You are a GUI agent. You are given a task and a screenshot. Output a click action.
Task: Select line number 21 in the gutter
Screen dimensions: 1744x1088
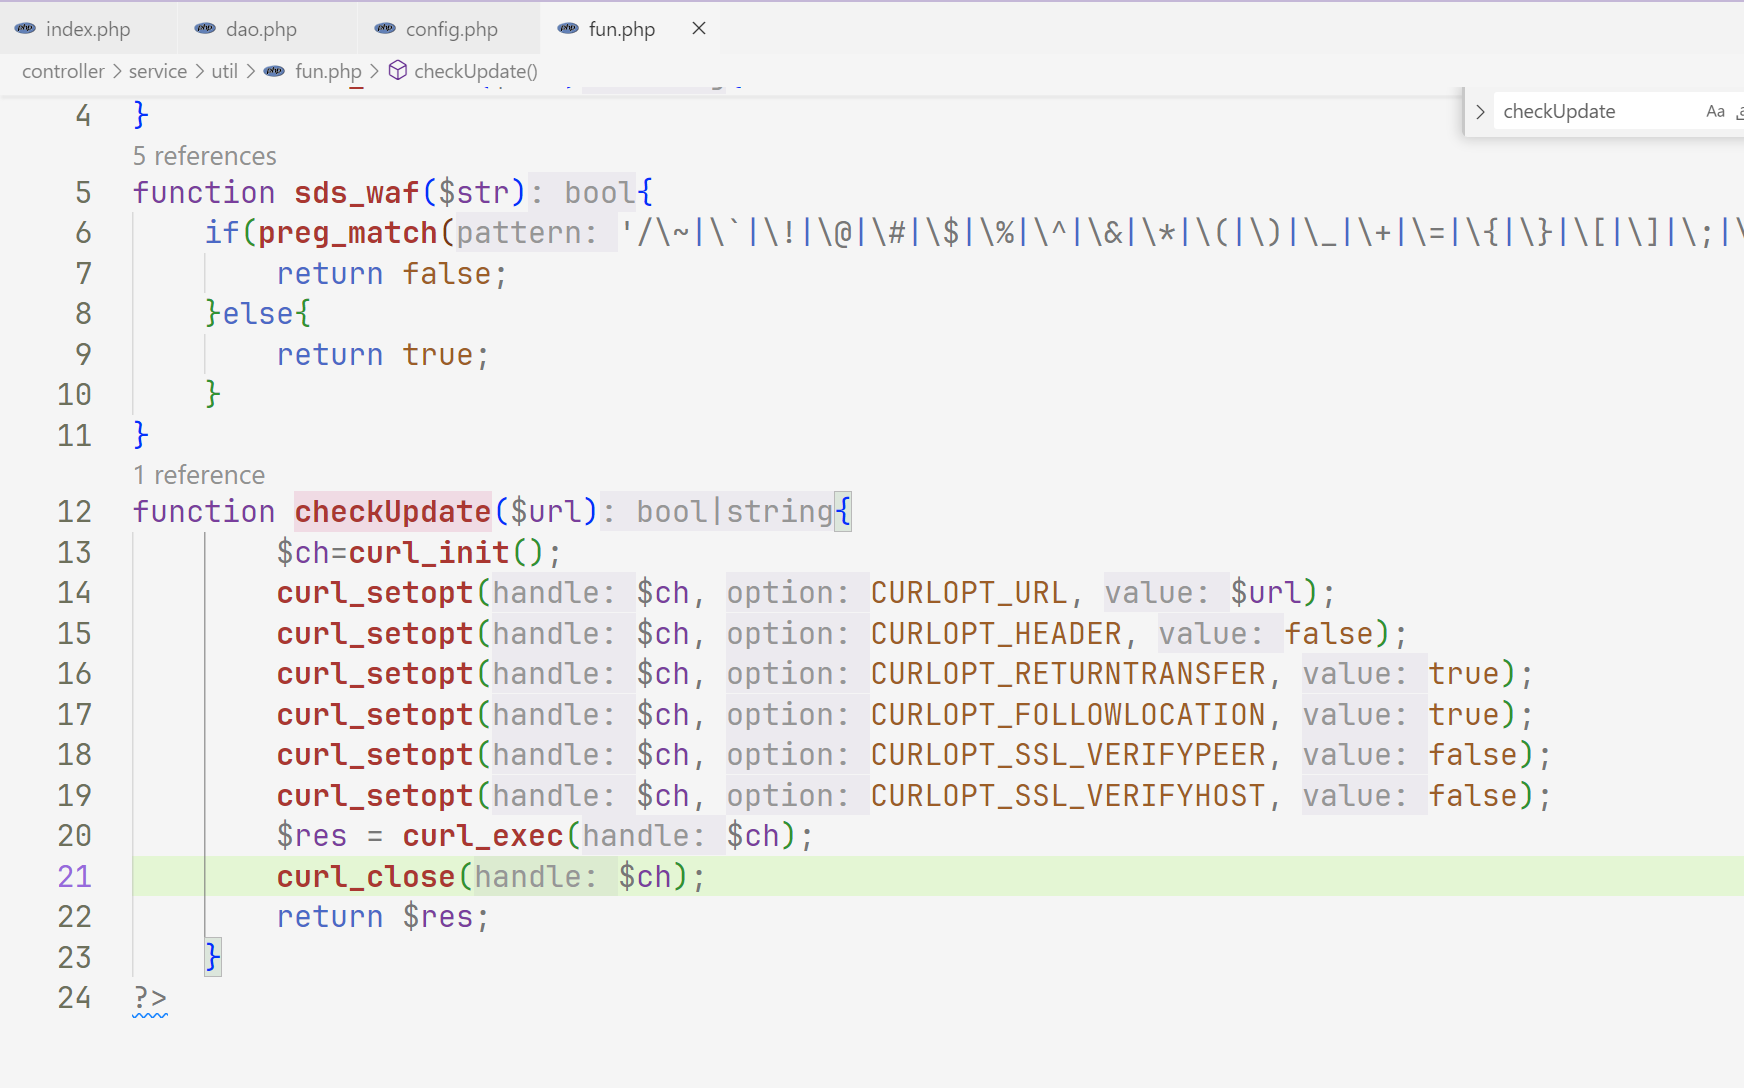click(x=74, y=877)
